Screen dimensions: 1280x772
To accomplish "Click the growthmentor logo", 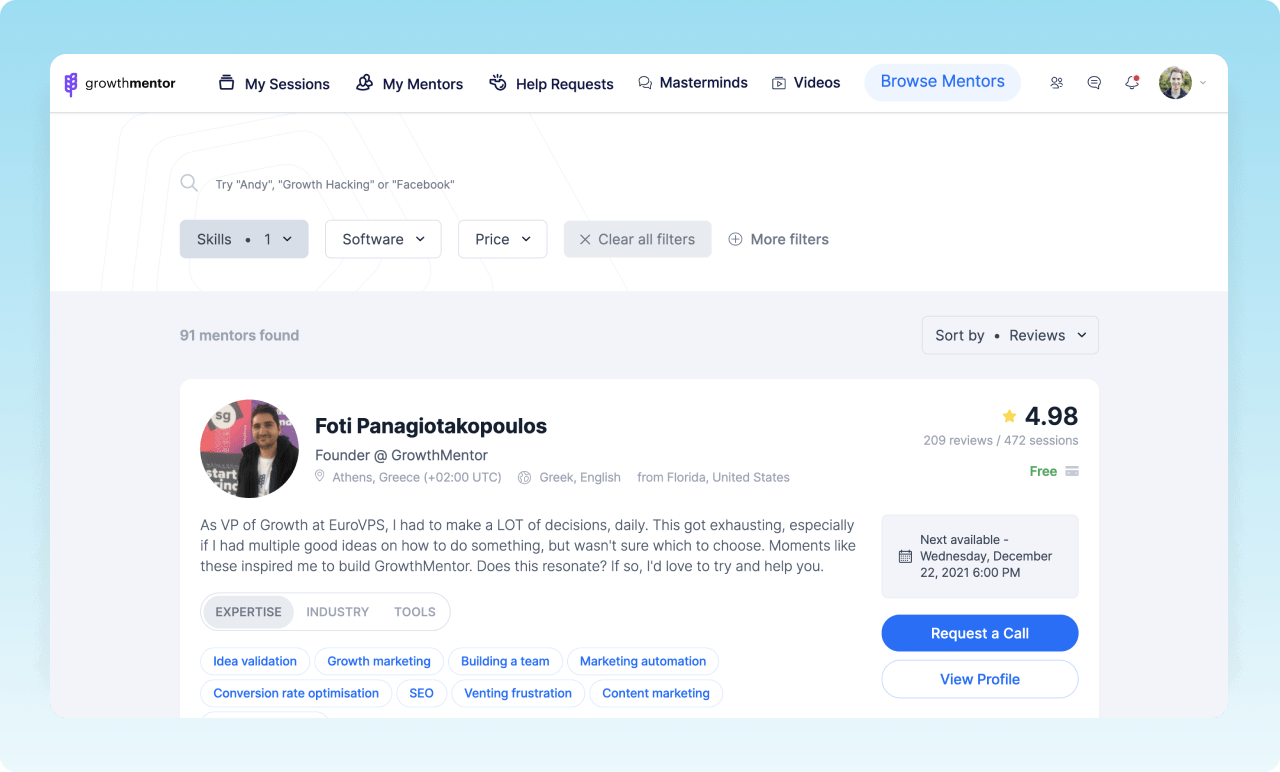I will coord(119,84).
